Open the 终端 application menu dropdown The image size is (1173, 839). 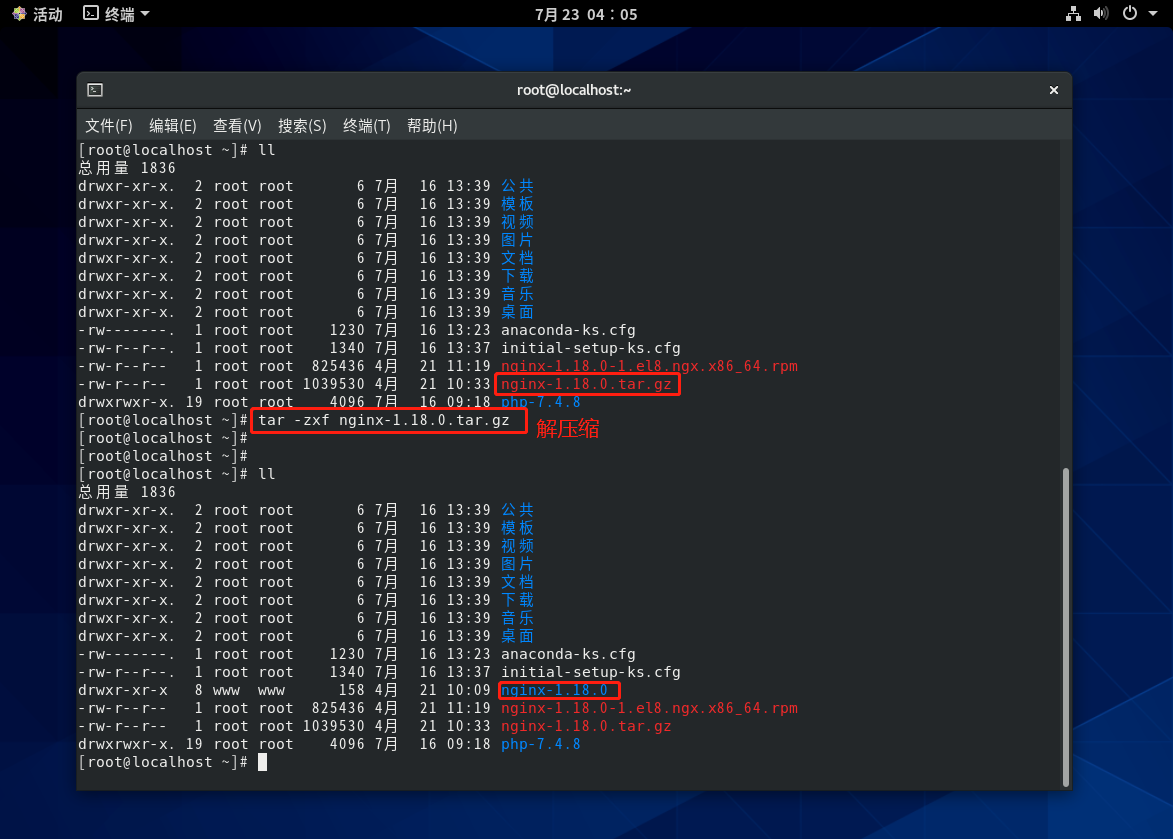116,14
